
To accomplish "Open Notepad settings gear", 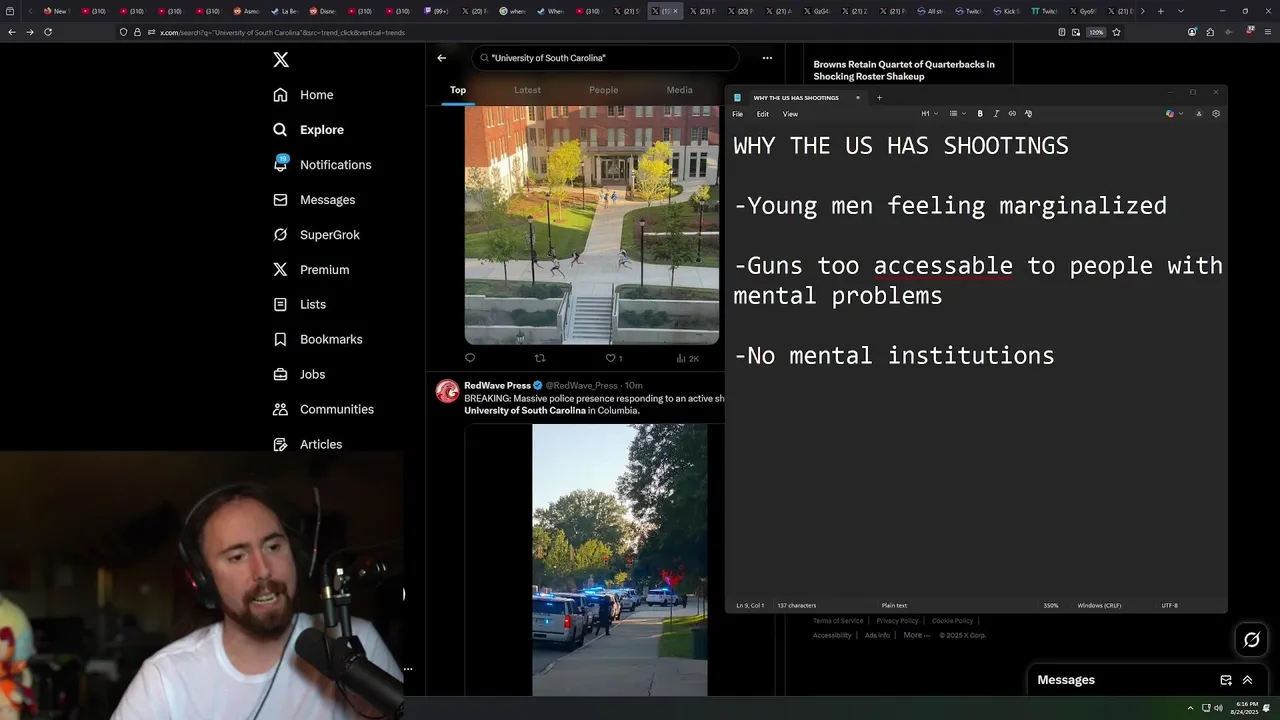I will click(1216, 114).
